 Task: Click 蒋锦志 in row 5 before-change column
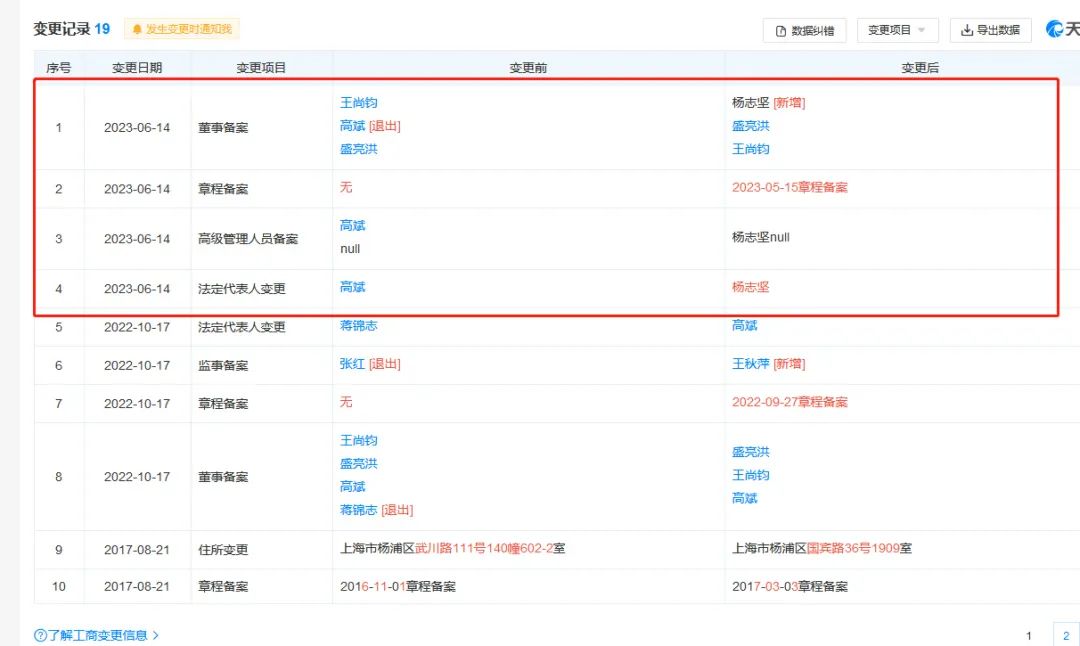[x=359, y=325]
